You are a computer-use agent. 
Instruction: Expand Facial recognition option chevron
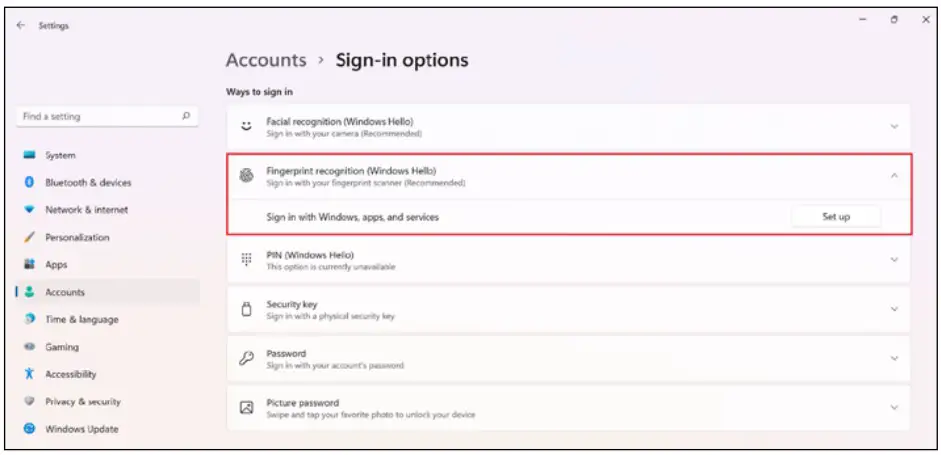tap(894, 127)
